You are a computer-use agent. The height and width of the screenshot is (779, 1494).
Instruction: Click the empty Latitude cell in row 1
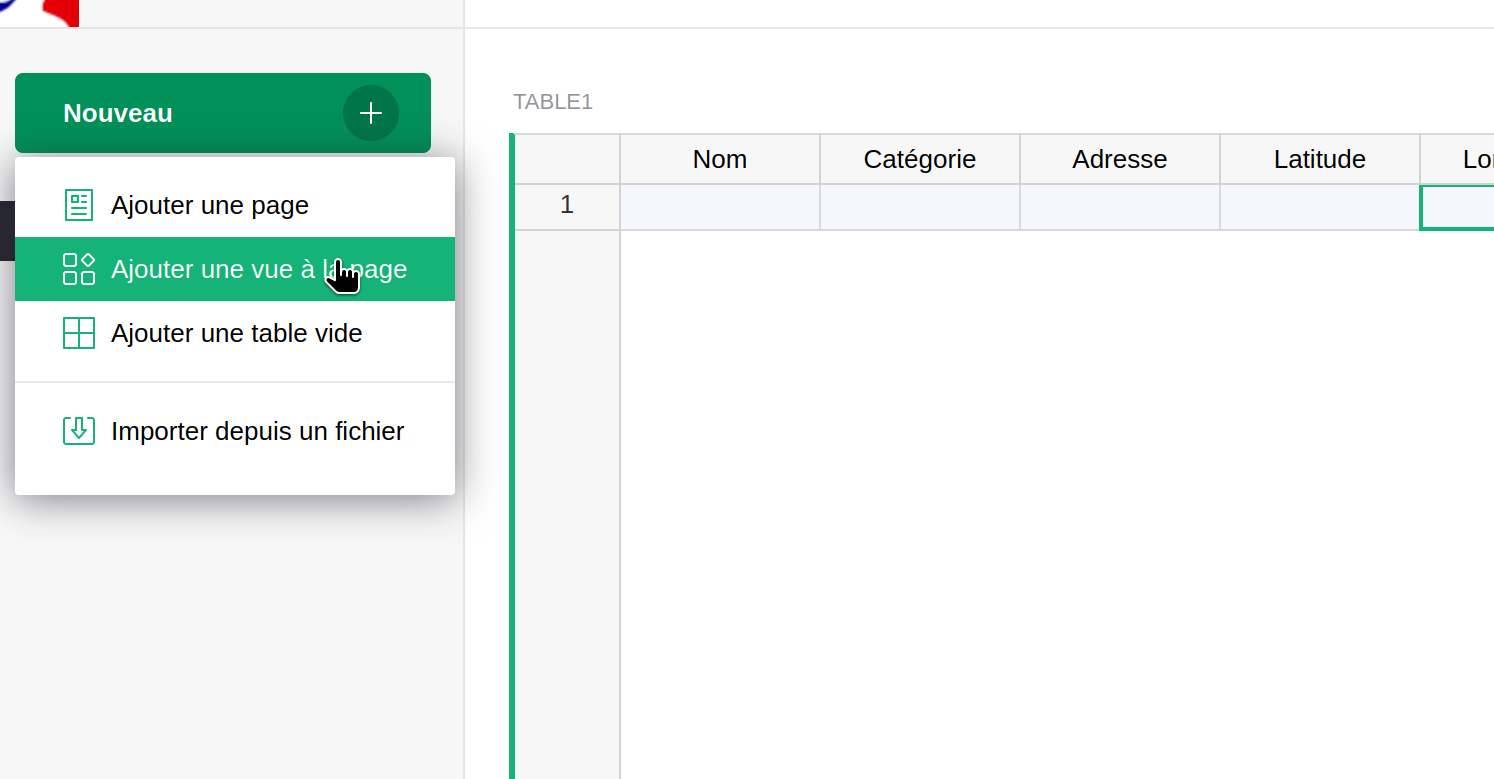(1320, 207)
